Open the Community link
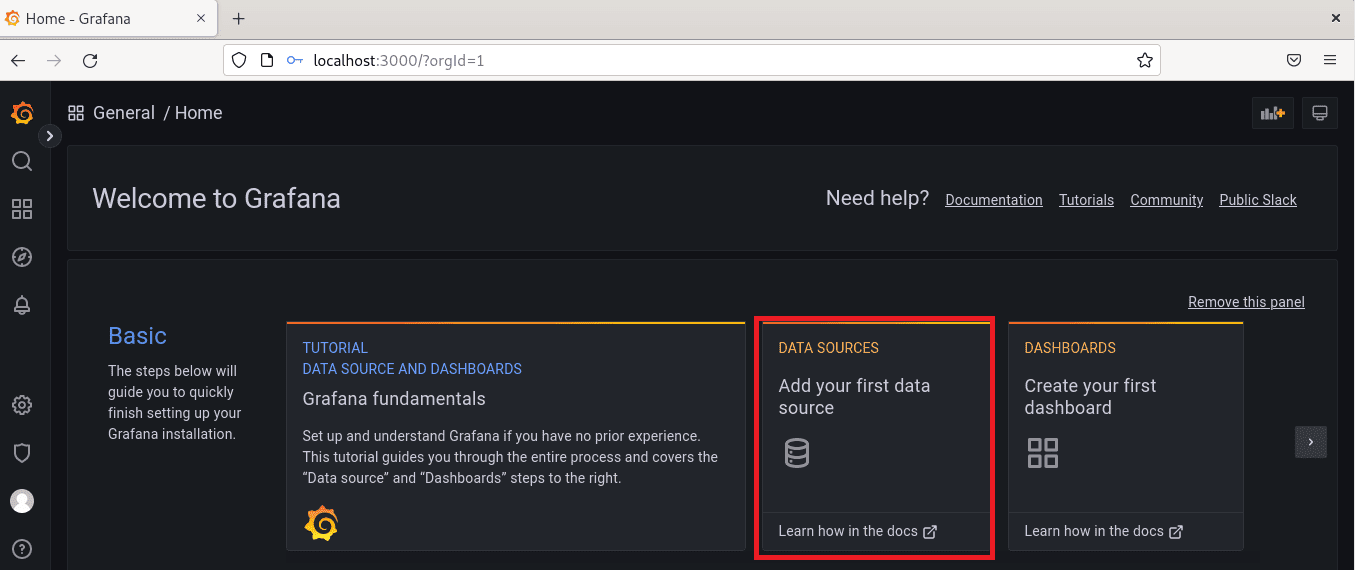This screenshot has width=1355, height=570. [x=1166, y=200]
